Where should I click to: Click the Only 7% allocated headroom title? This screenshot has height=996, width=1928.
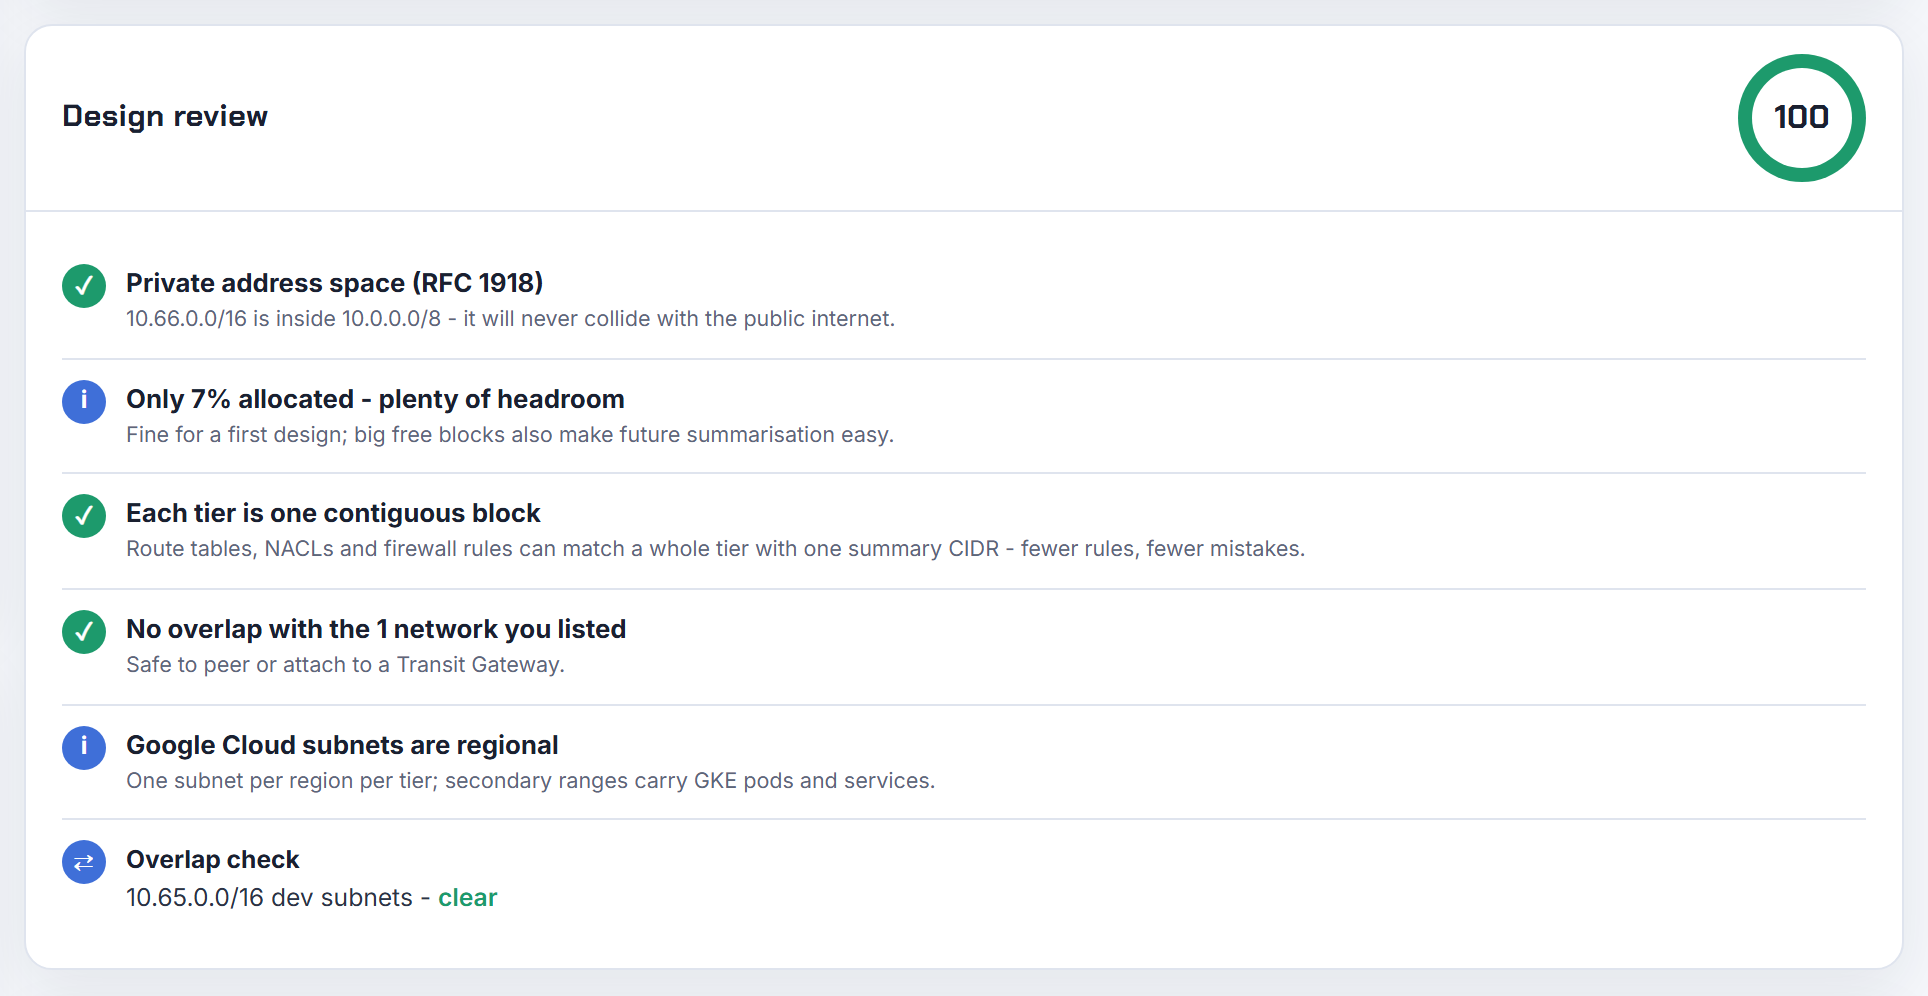coord(375,399)
